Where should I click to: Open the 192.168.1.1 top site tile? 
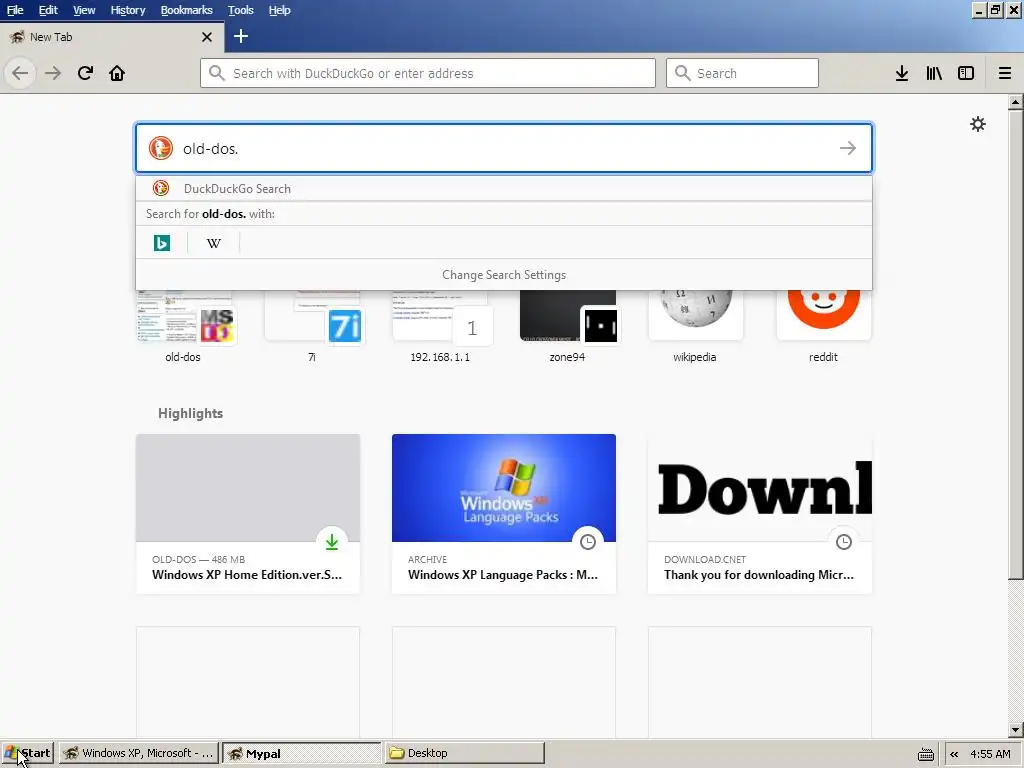click(x=440, y=327)
